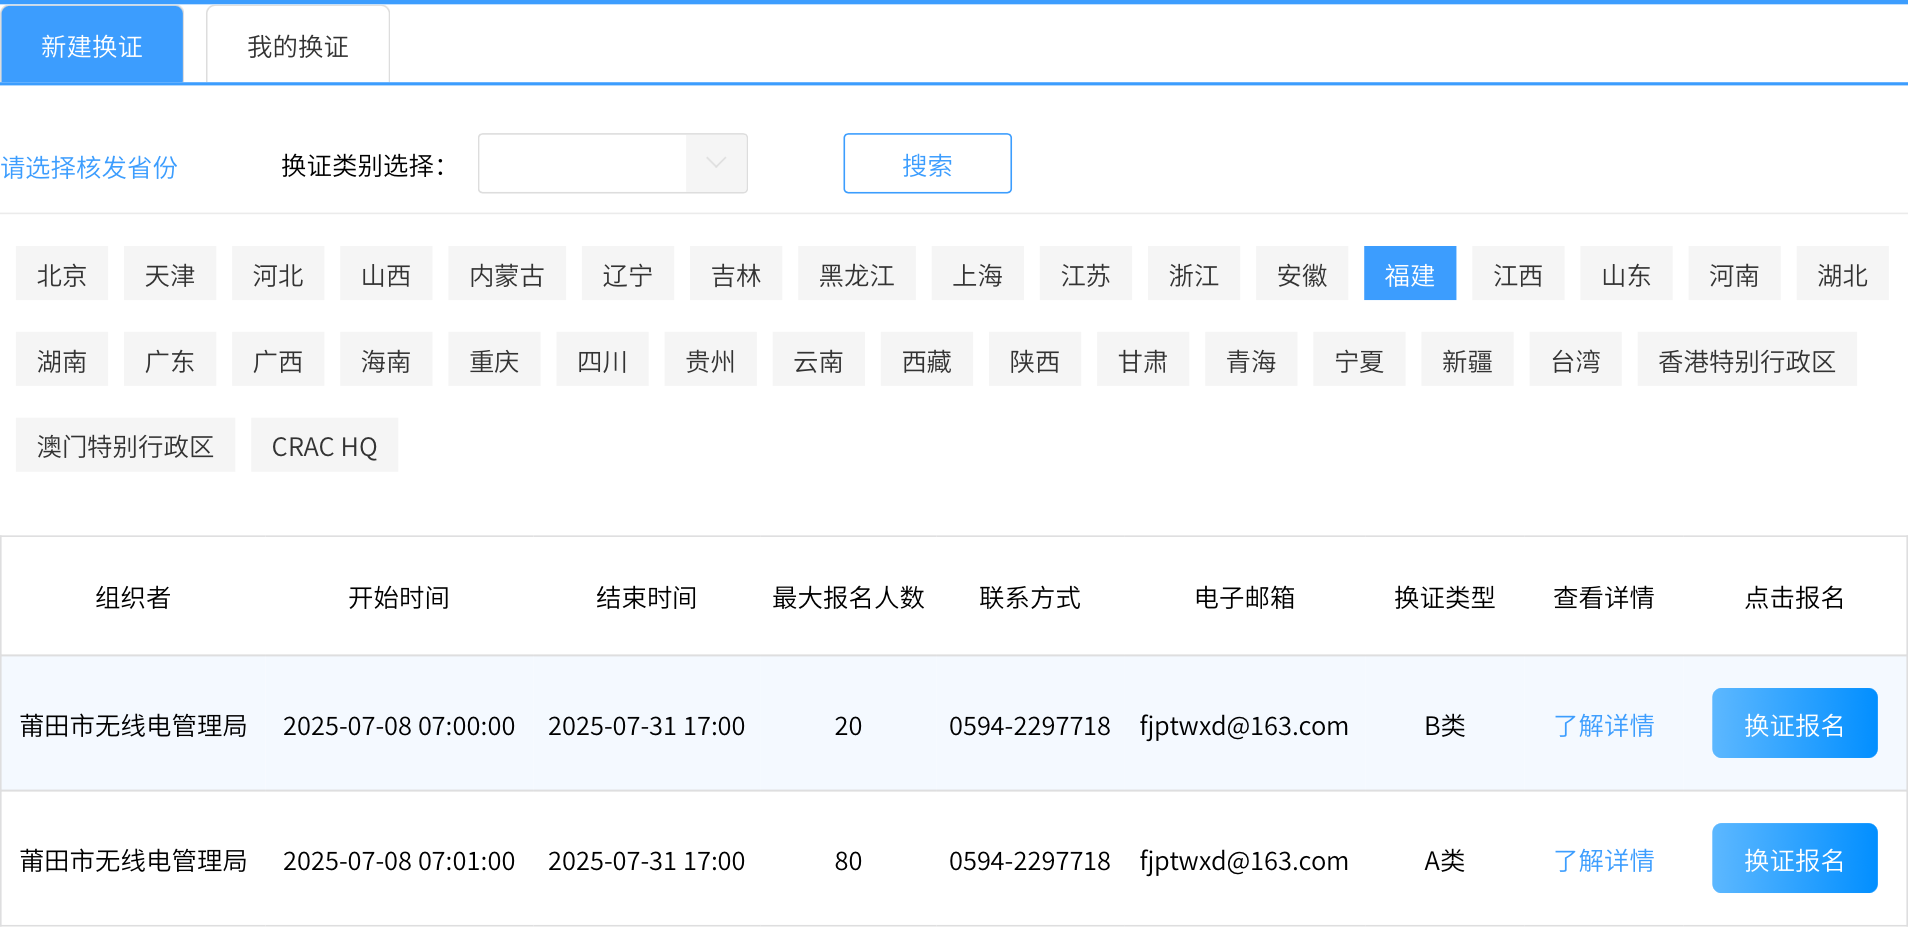Select 河南 province
Image resolution: width=1908 pixels, height=952 pixels.
[1734, 273]
